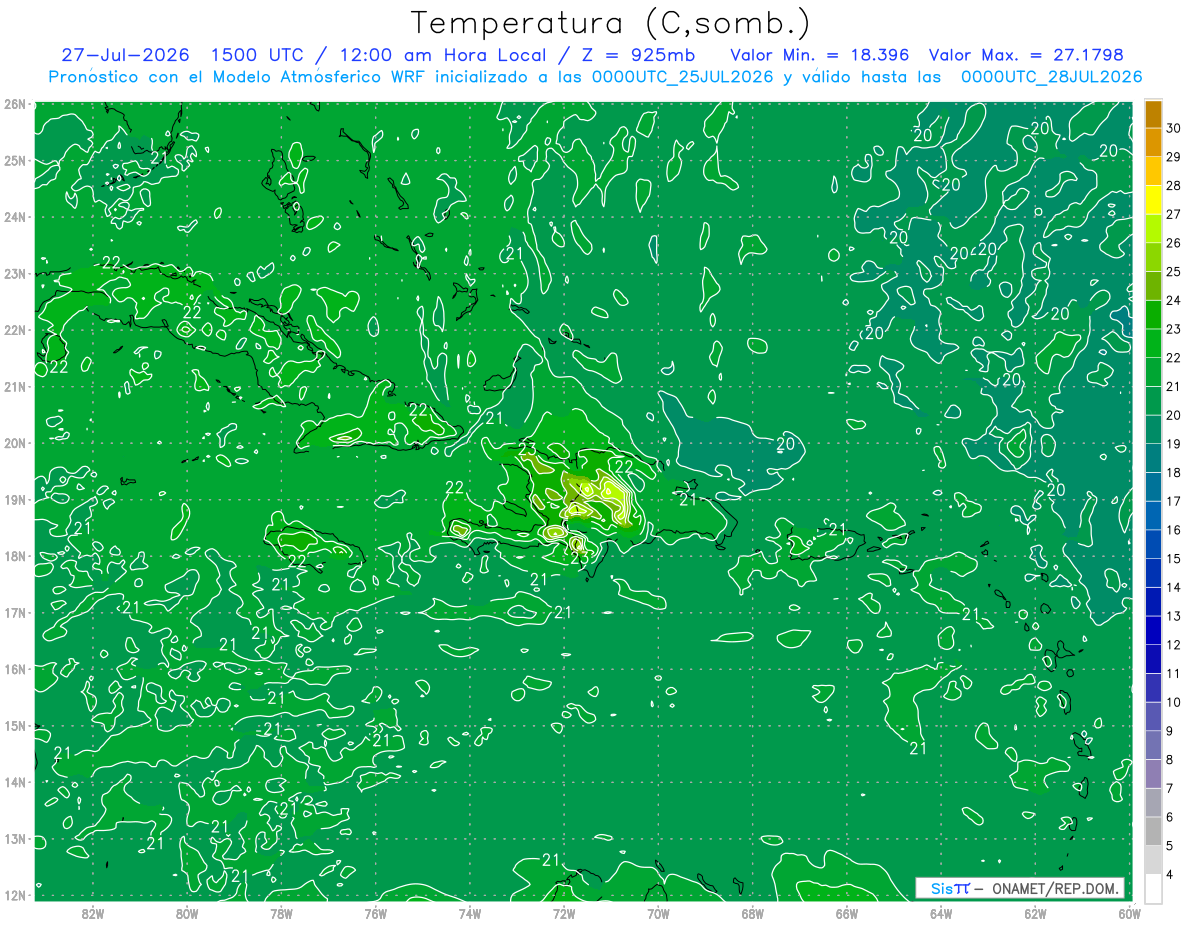Click the '13N' latitude axis label

coord(14,838)
